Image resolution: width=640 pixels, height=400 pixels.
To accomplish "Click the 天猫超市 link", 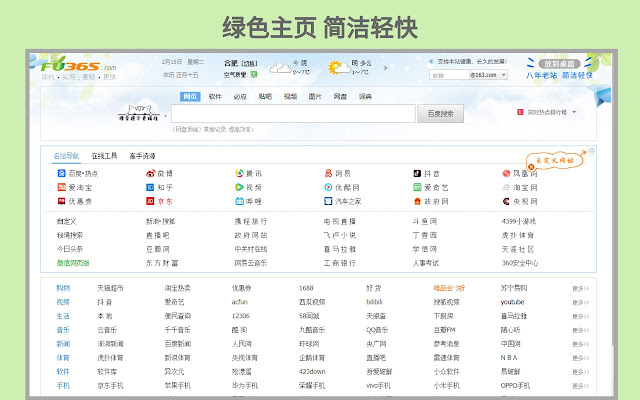I will click(110, 288).
